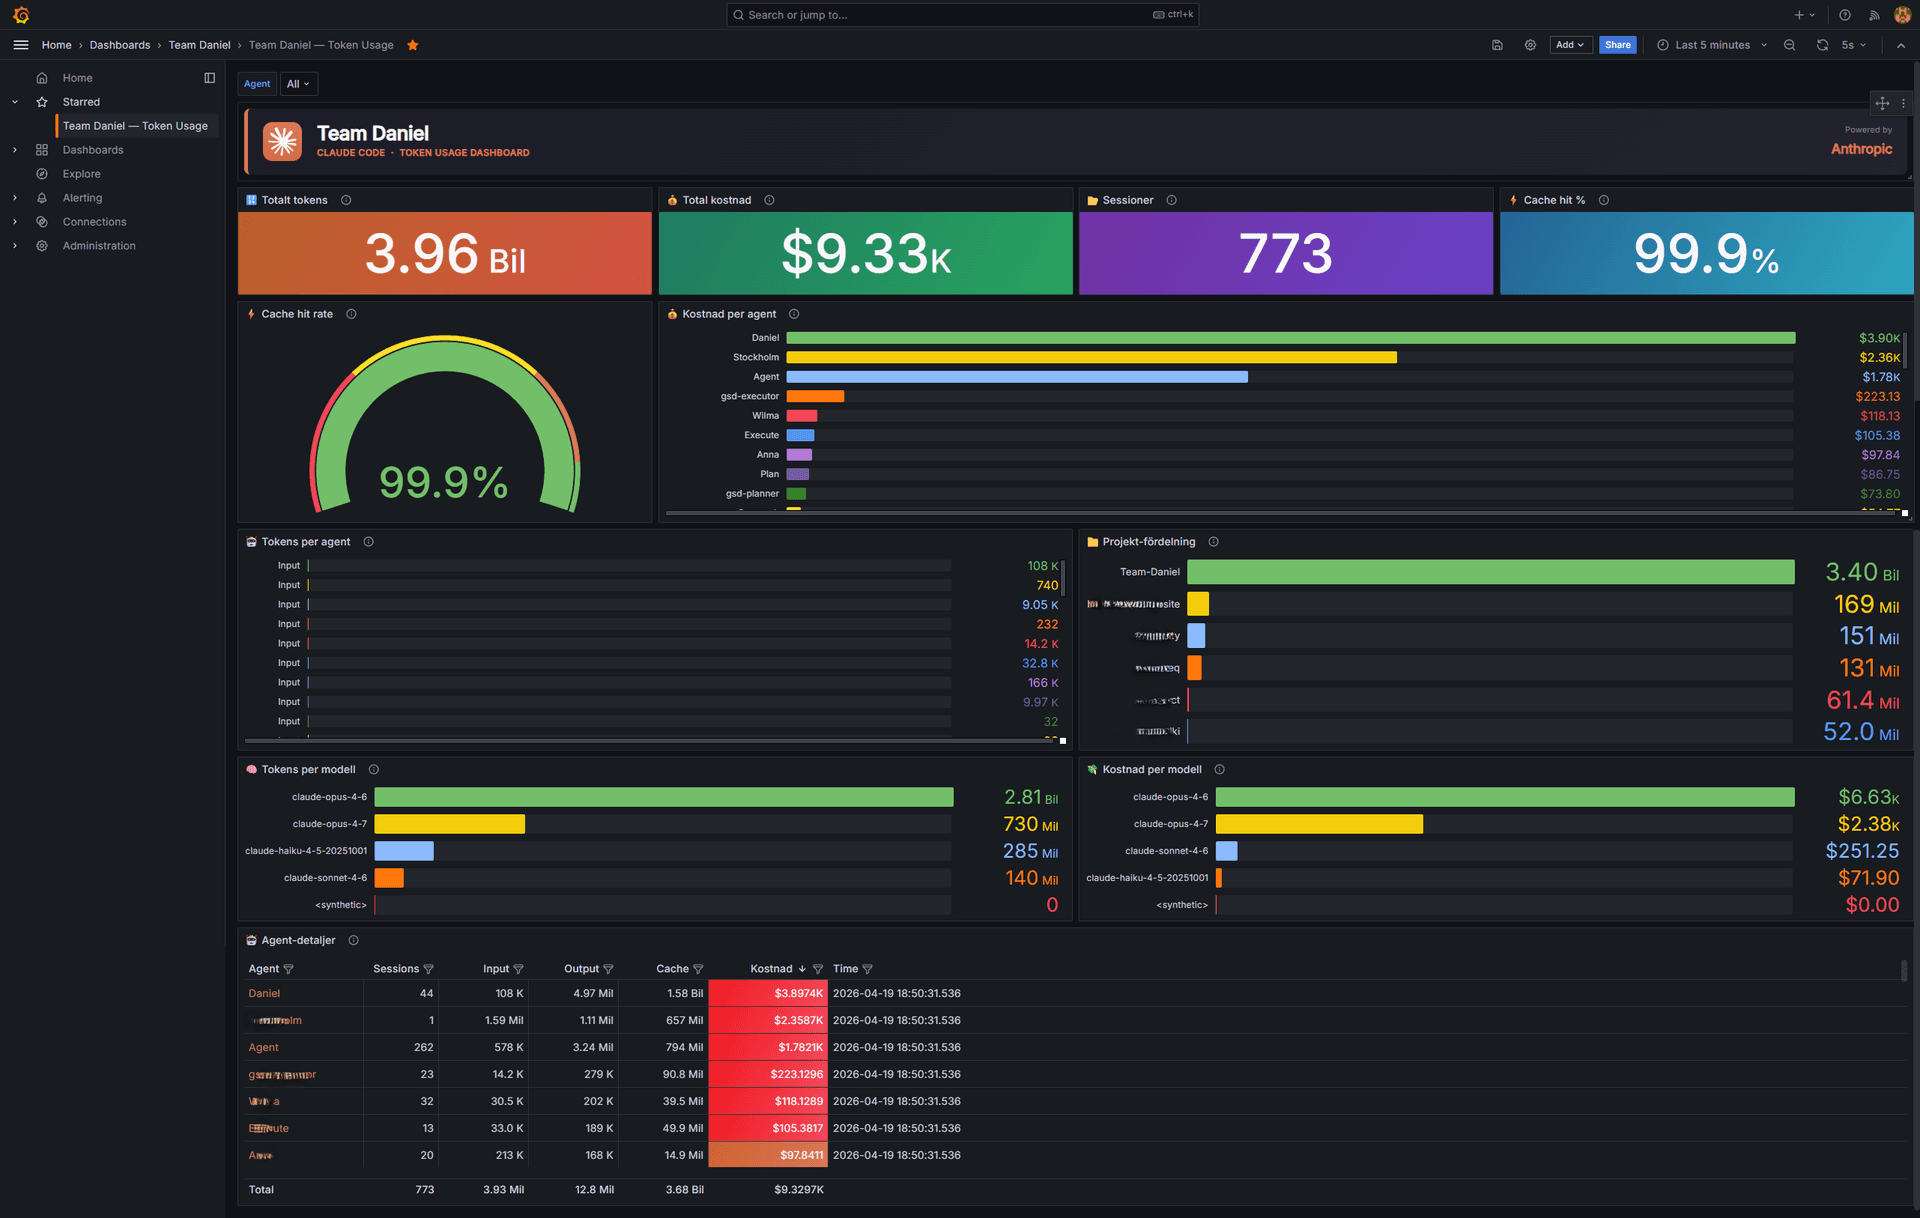Click info icon beside Cache hit %
1920x1218 pixels.
coord(1603,200)
